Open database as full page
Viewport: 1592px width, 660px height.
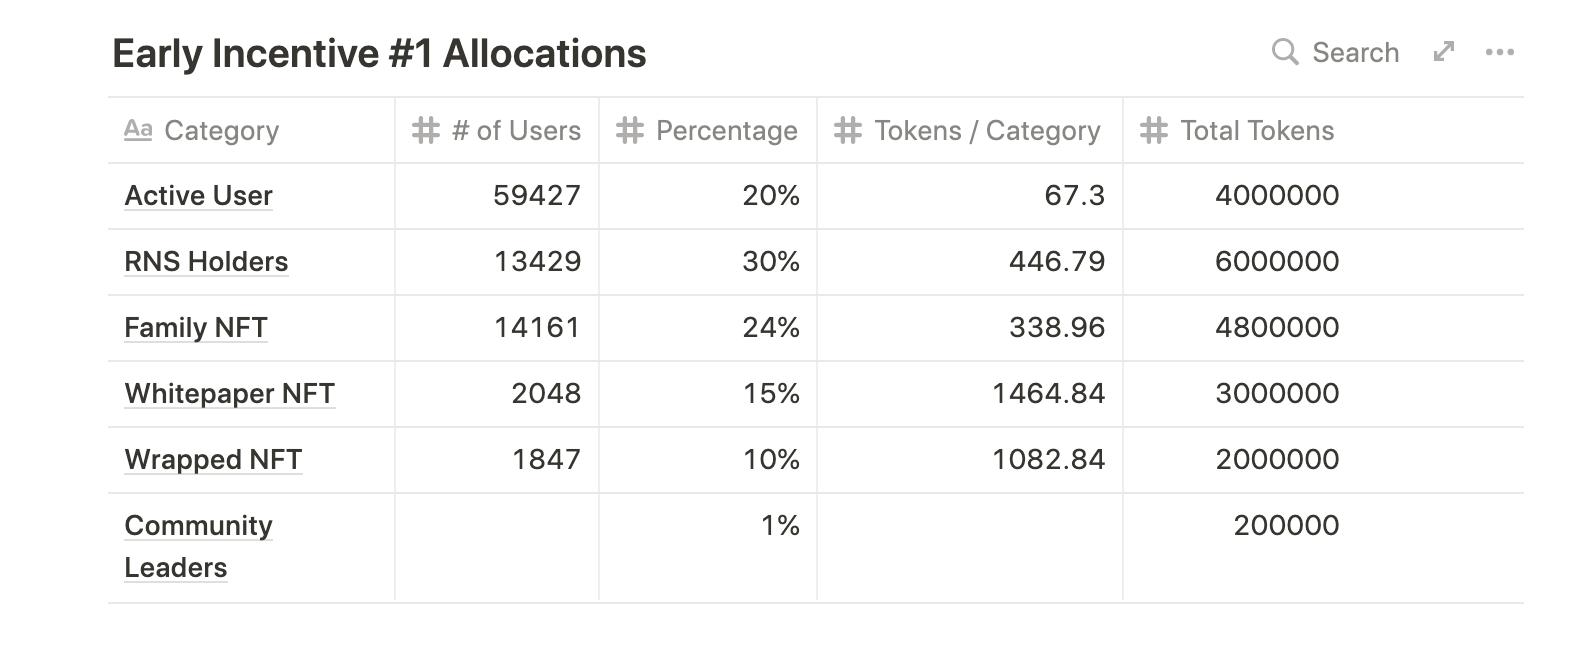pyautogui.click(x=1444, y=52)
